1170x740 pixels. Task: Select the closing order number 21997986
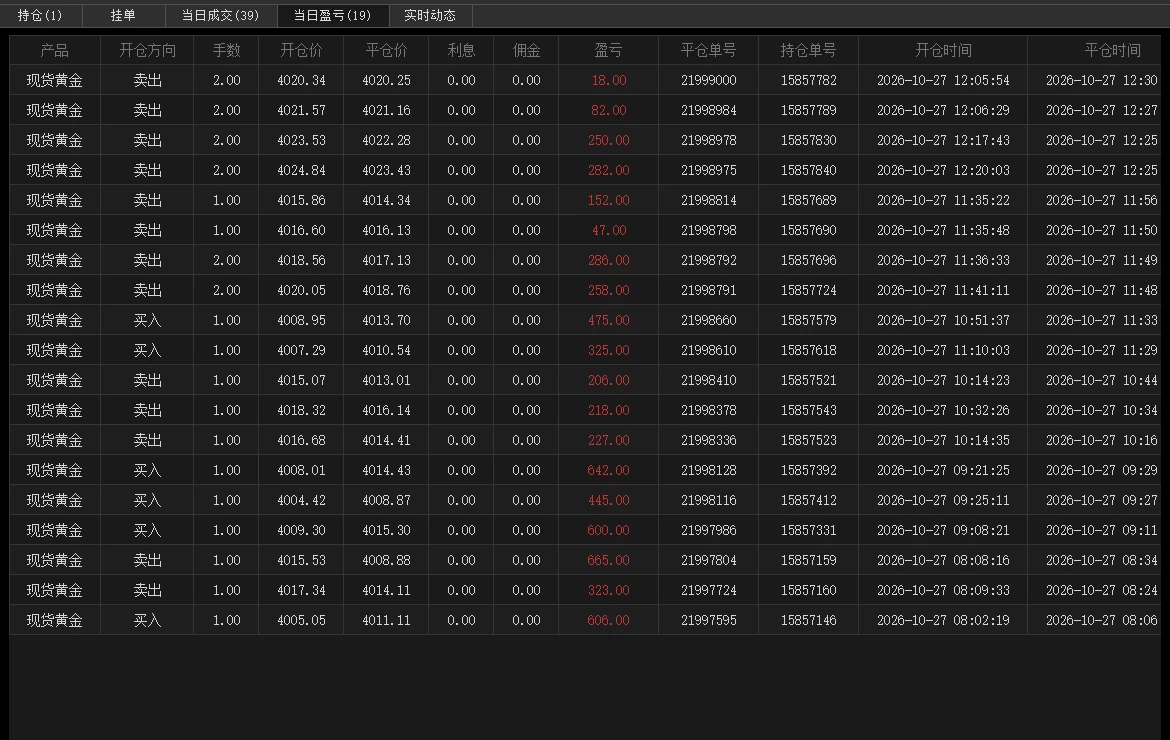point(708,530)
